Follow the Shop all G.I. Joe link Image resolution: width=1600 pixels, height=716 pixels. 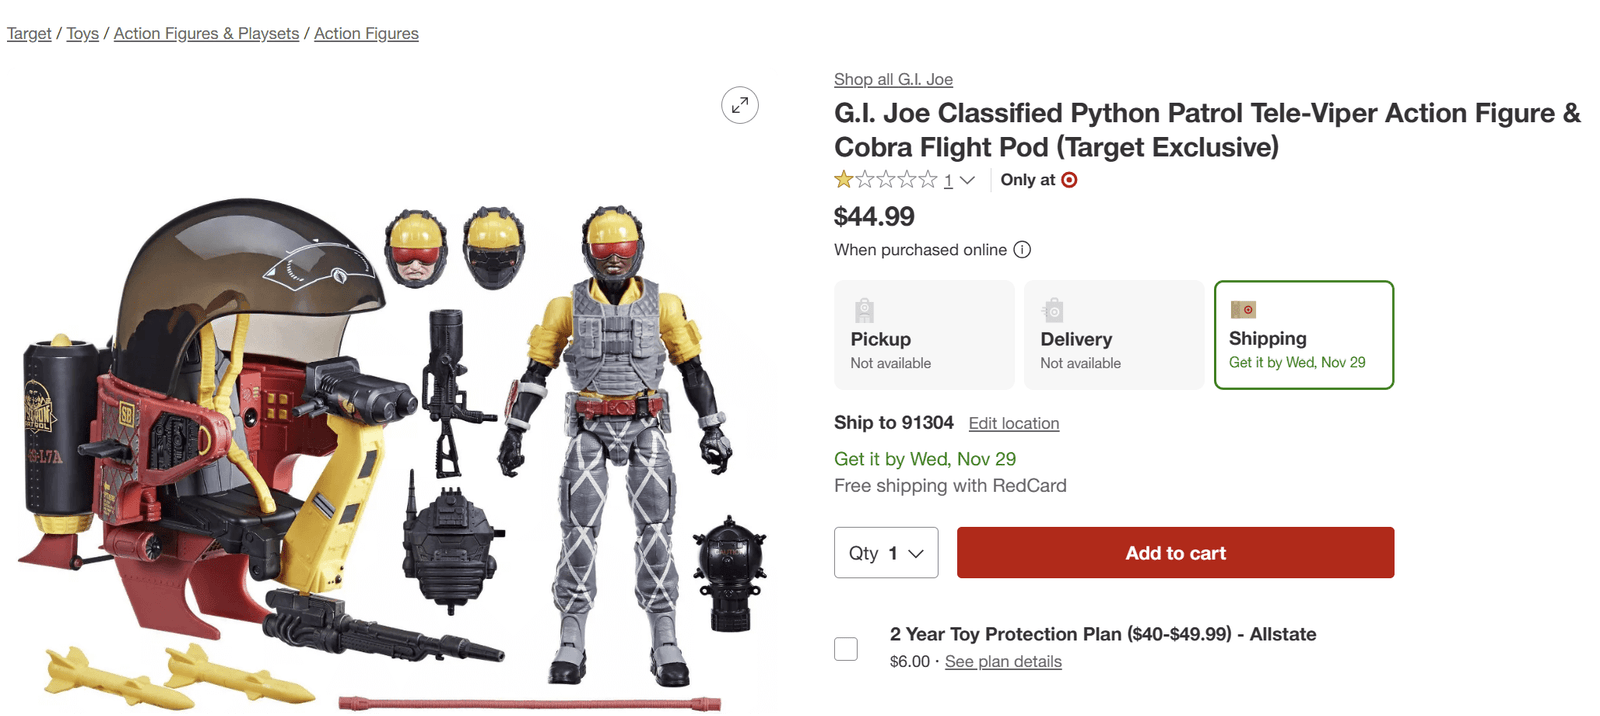tap(893, 79)
